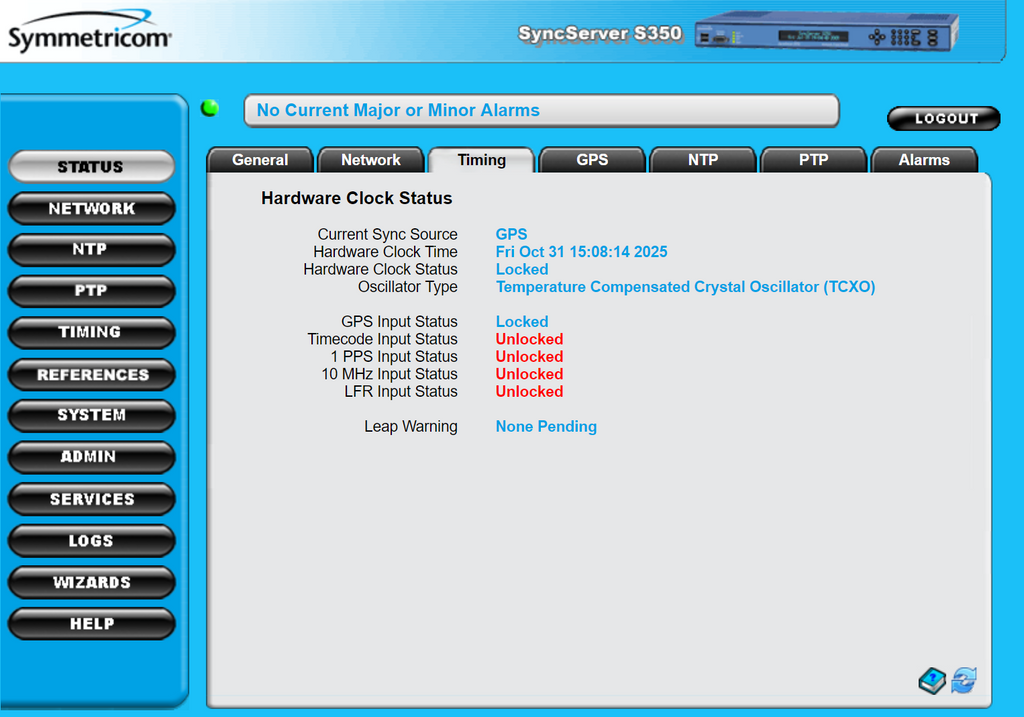The width and height of the screenshot is (1024, 717).
Task: View the Alarms tab
Action: point(924,160)
